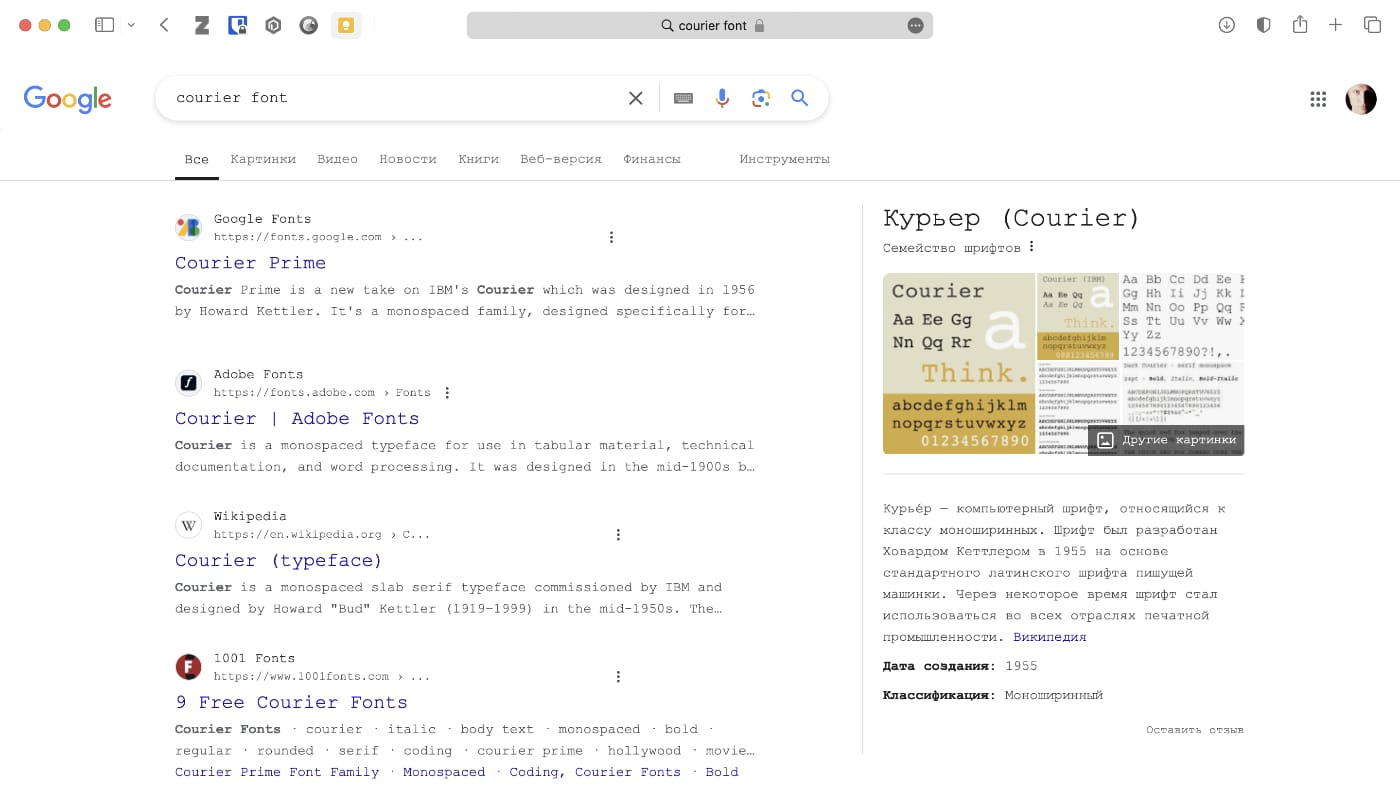Open the small Courier (IBM) specimen thumbnail
1400x807 pixels.
coord(1077,317)
